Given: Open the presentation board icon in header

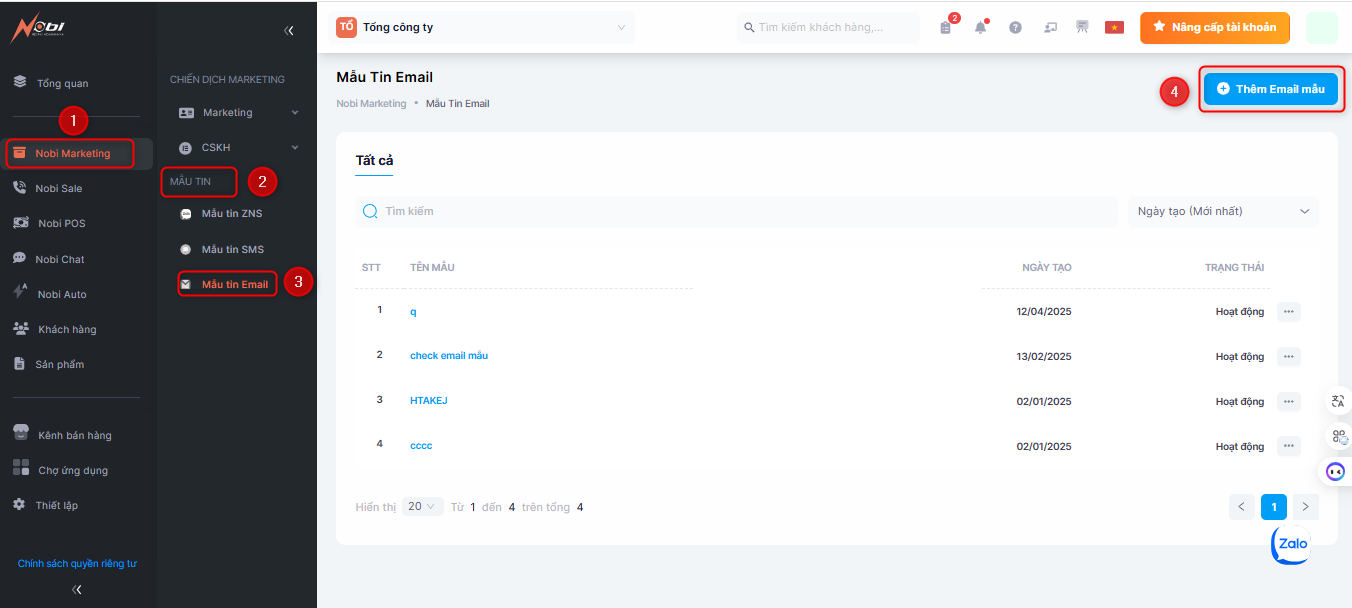Looking at the screenshot, I should click(x=1082, y=28).
